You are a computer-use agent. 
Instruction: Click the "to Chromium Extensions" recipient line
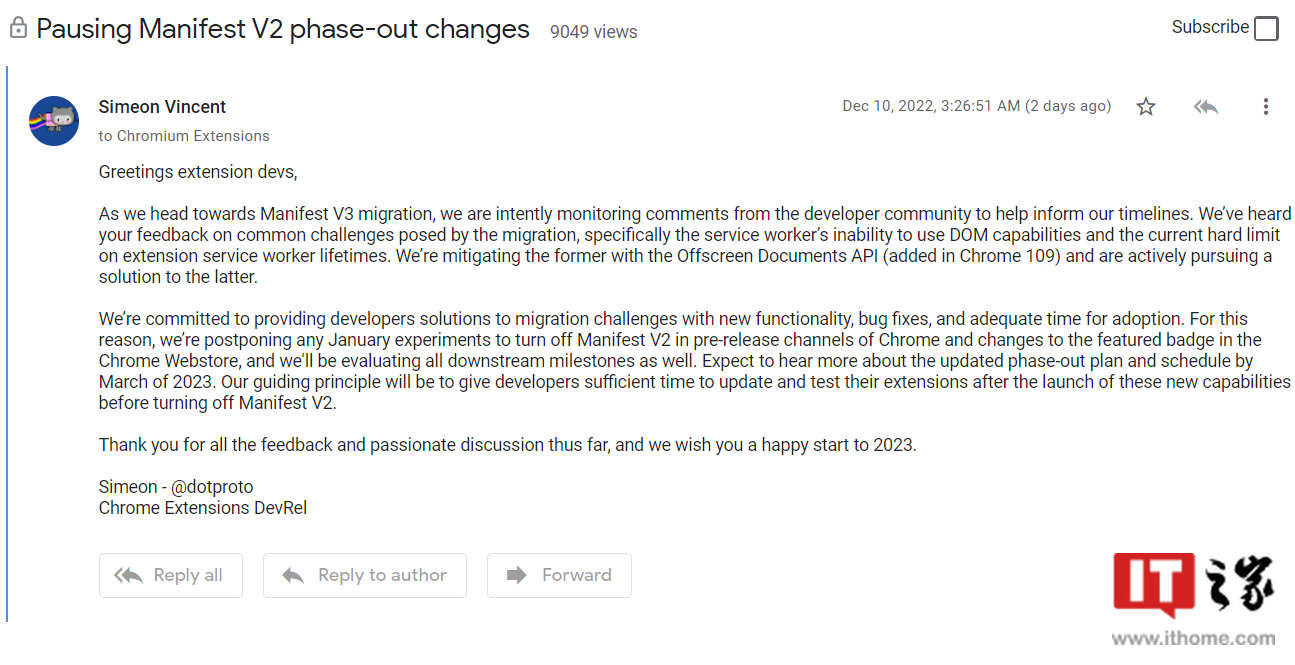[x=184, y=136]
